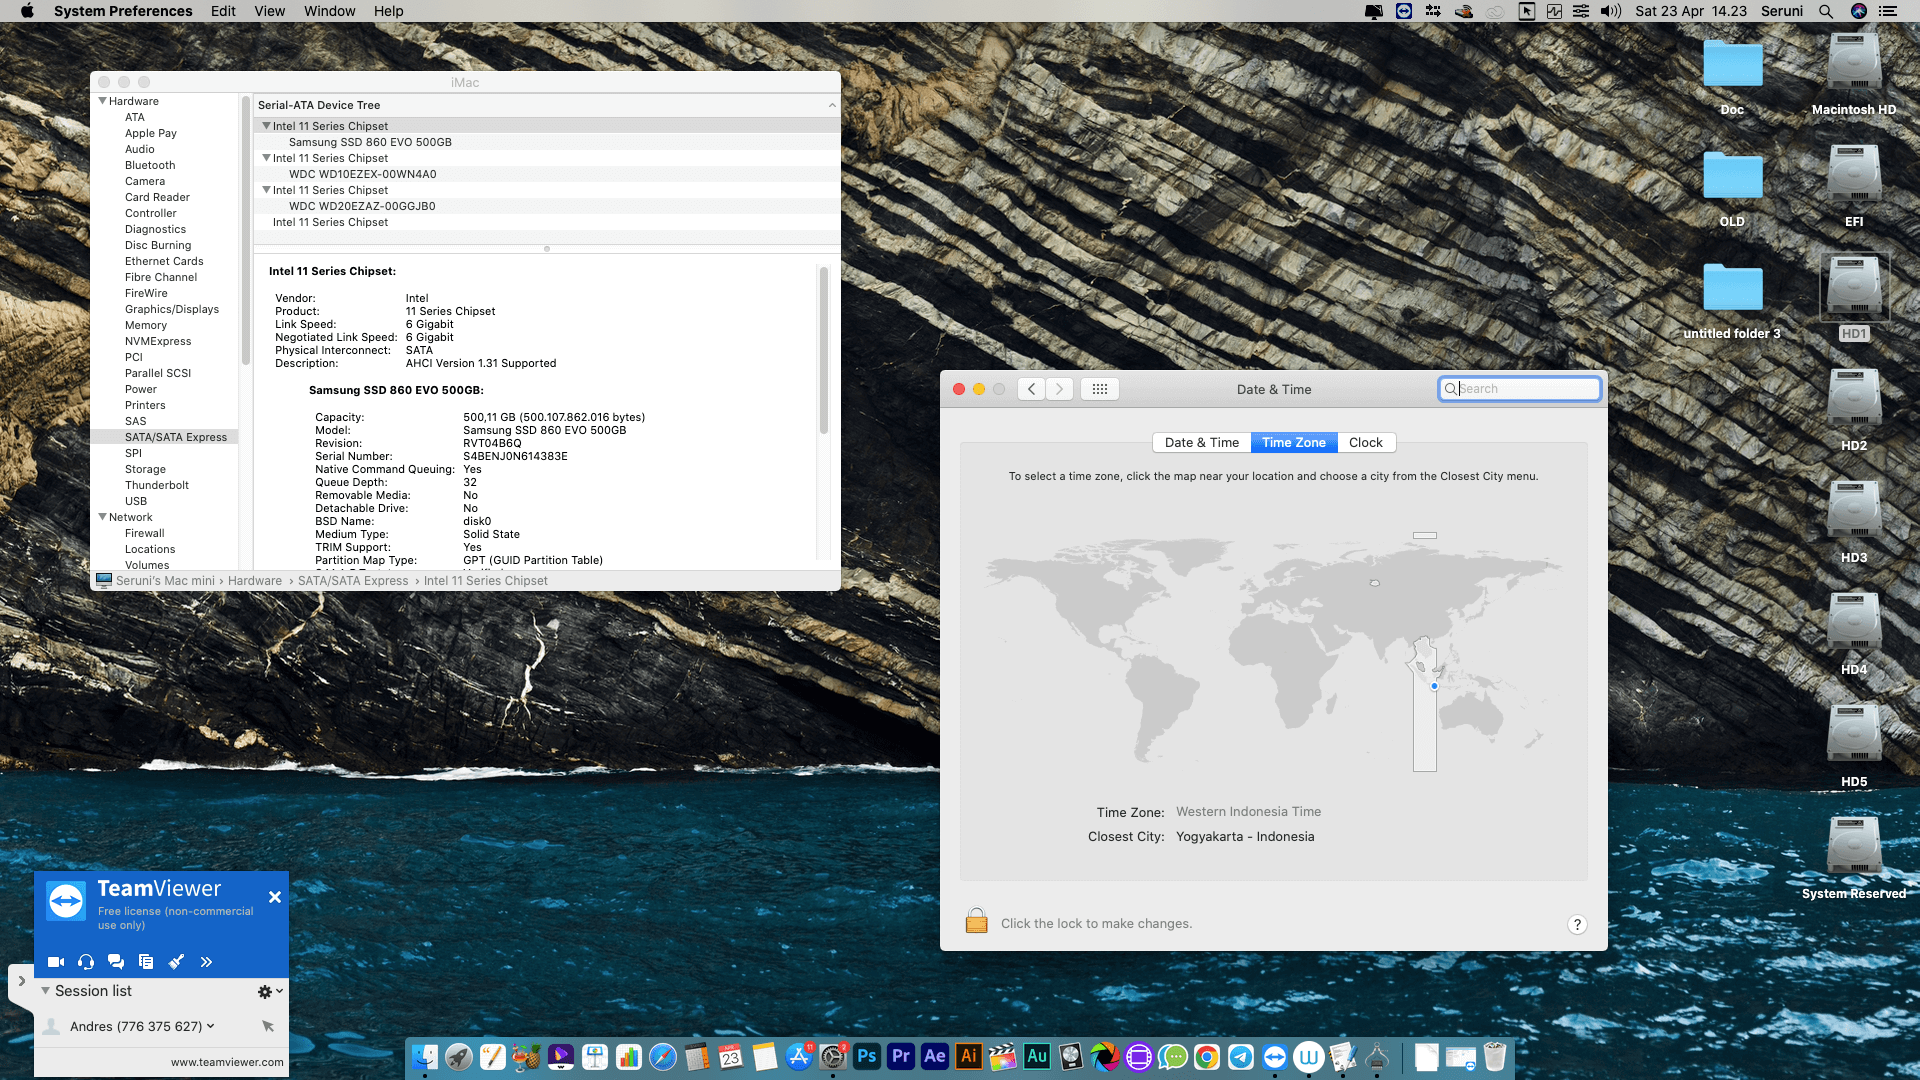Open the chat bubbles icon in TeamViewer
This screenshot has height=1080, width=1920.
click(x=116, y=962)
